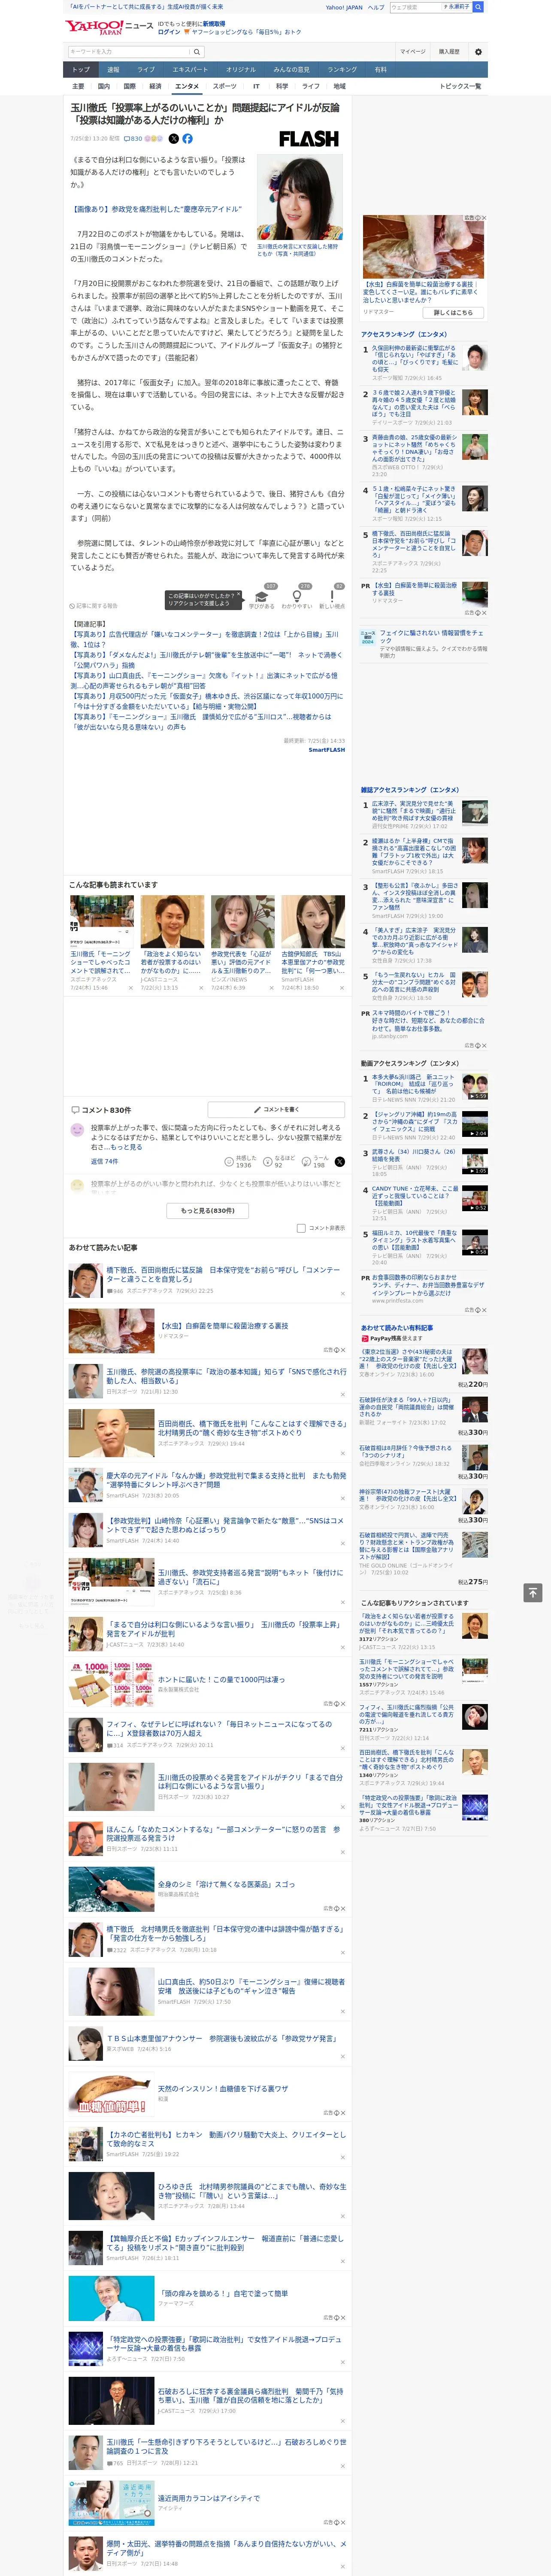
Task: Share first comment on X
Action: click(339, 1162)
